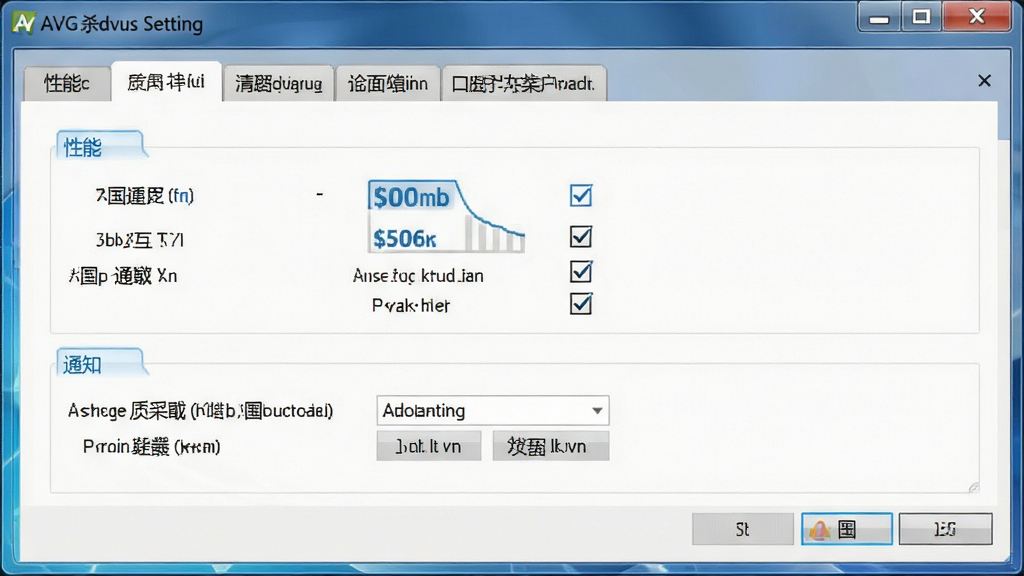Minimize the AVG Setting window
The height and width of the screenshot is (576, 1024).
879,18
